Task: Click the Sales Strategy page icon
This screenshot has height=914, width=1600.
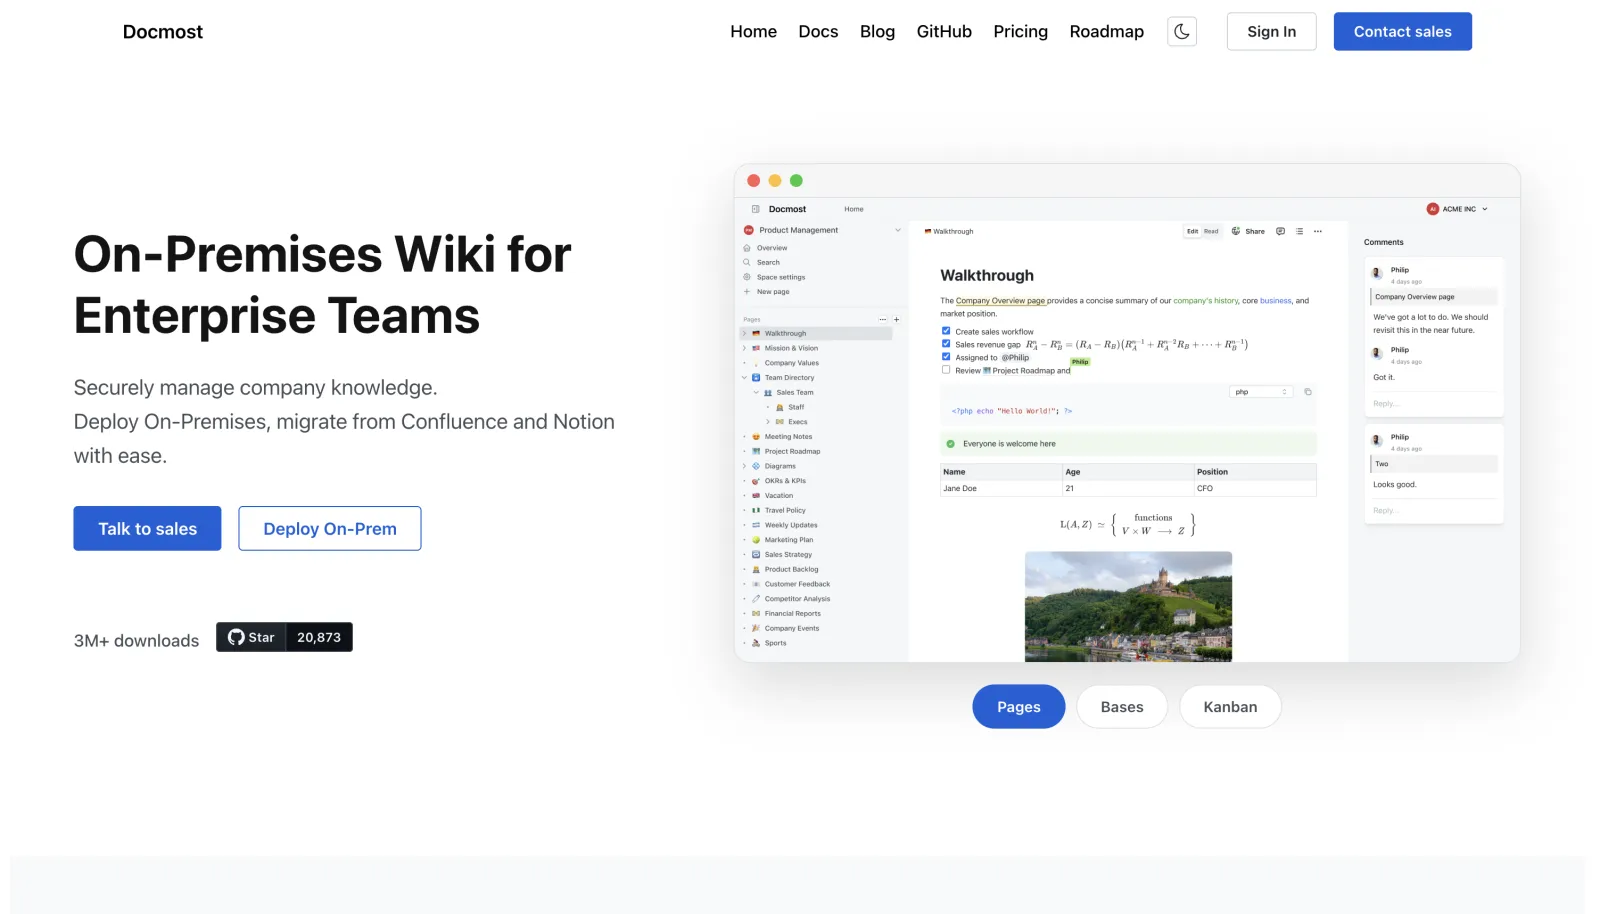Action: (x=756, y=554)
